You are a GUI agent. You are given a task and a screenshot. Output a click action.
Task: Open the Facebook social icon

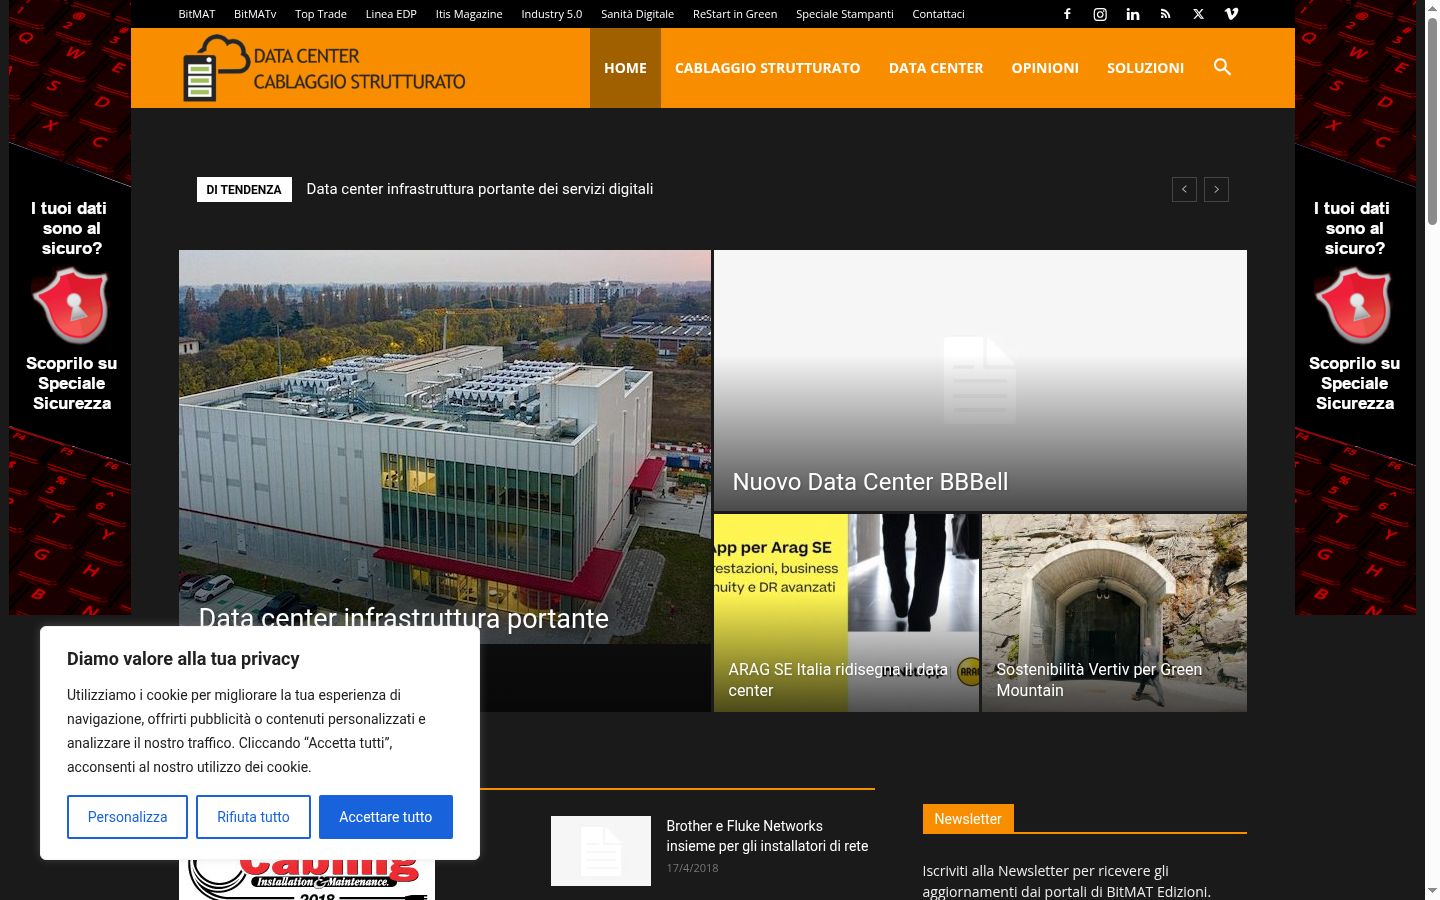[x=1067, y=14]
